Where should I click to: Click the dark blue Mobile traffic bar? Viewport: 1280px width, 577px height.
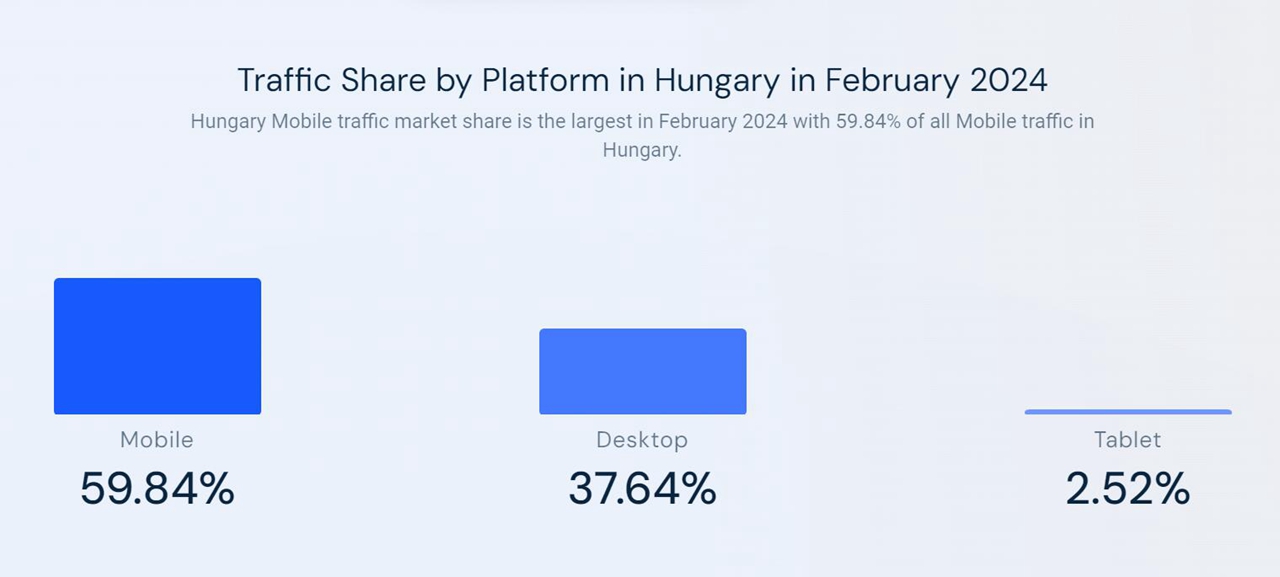pyautogui.click(x=157, y=346)
